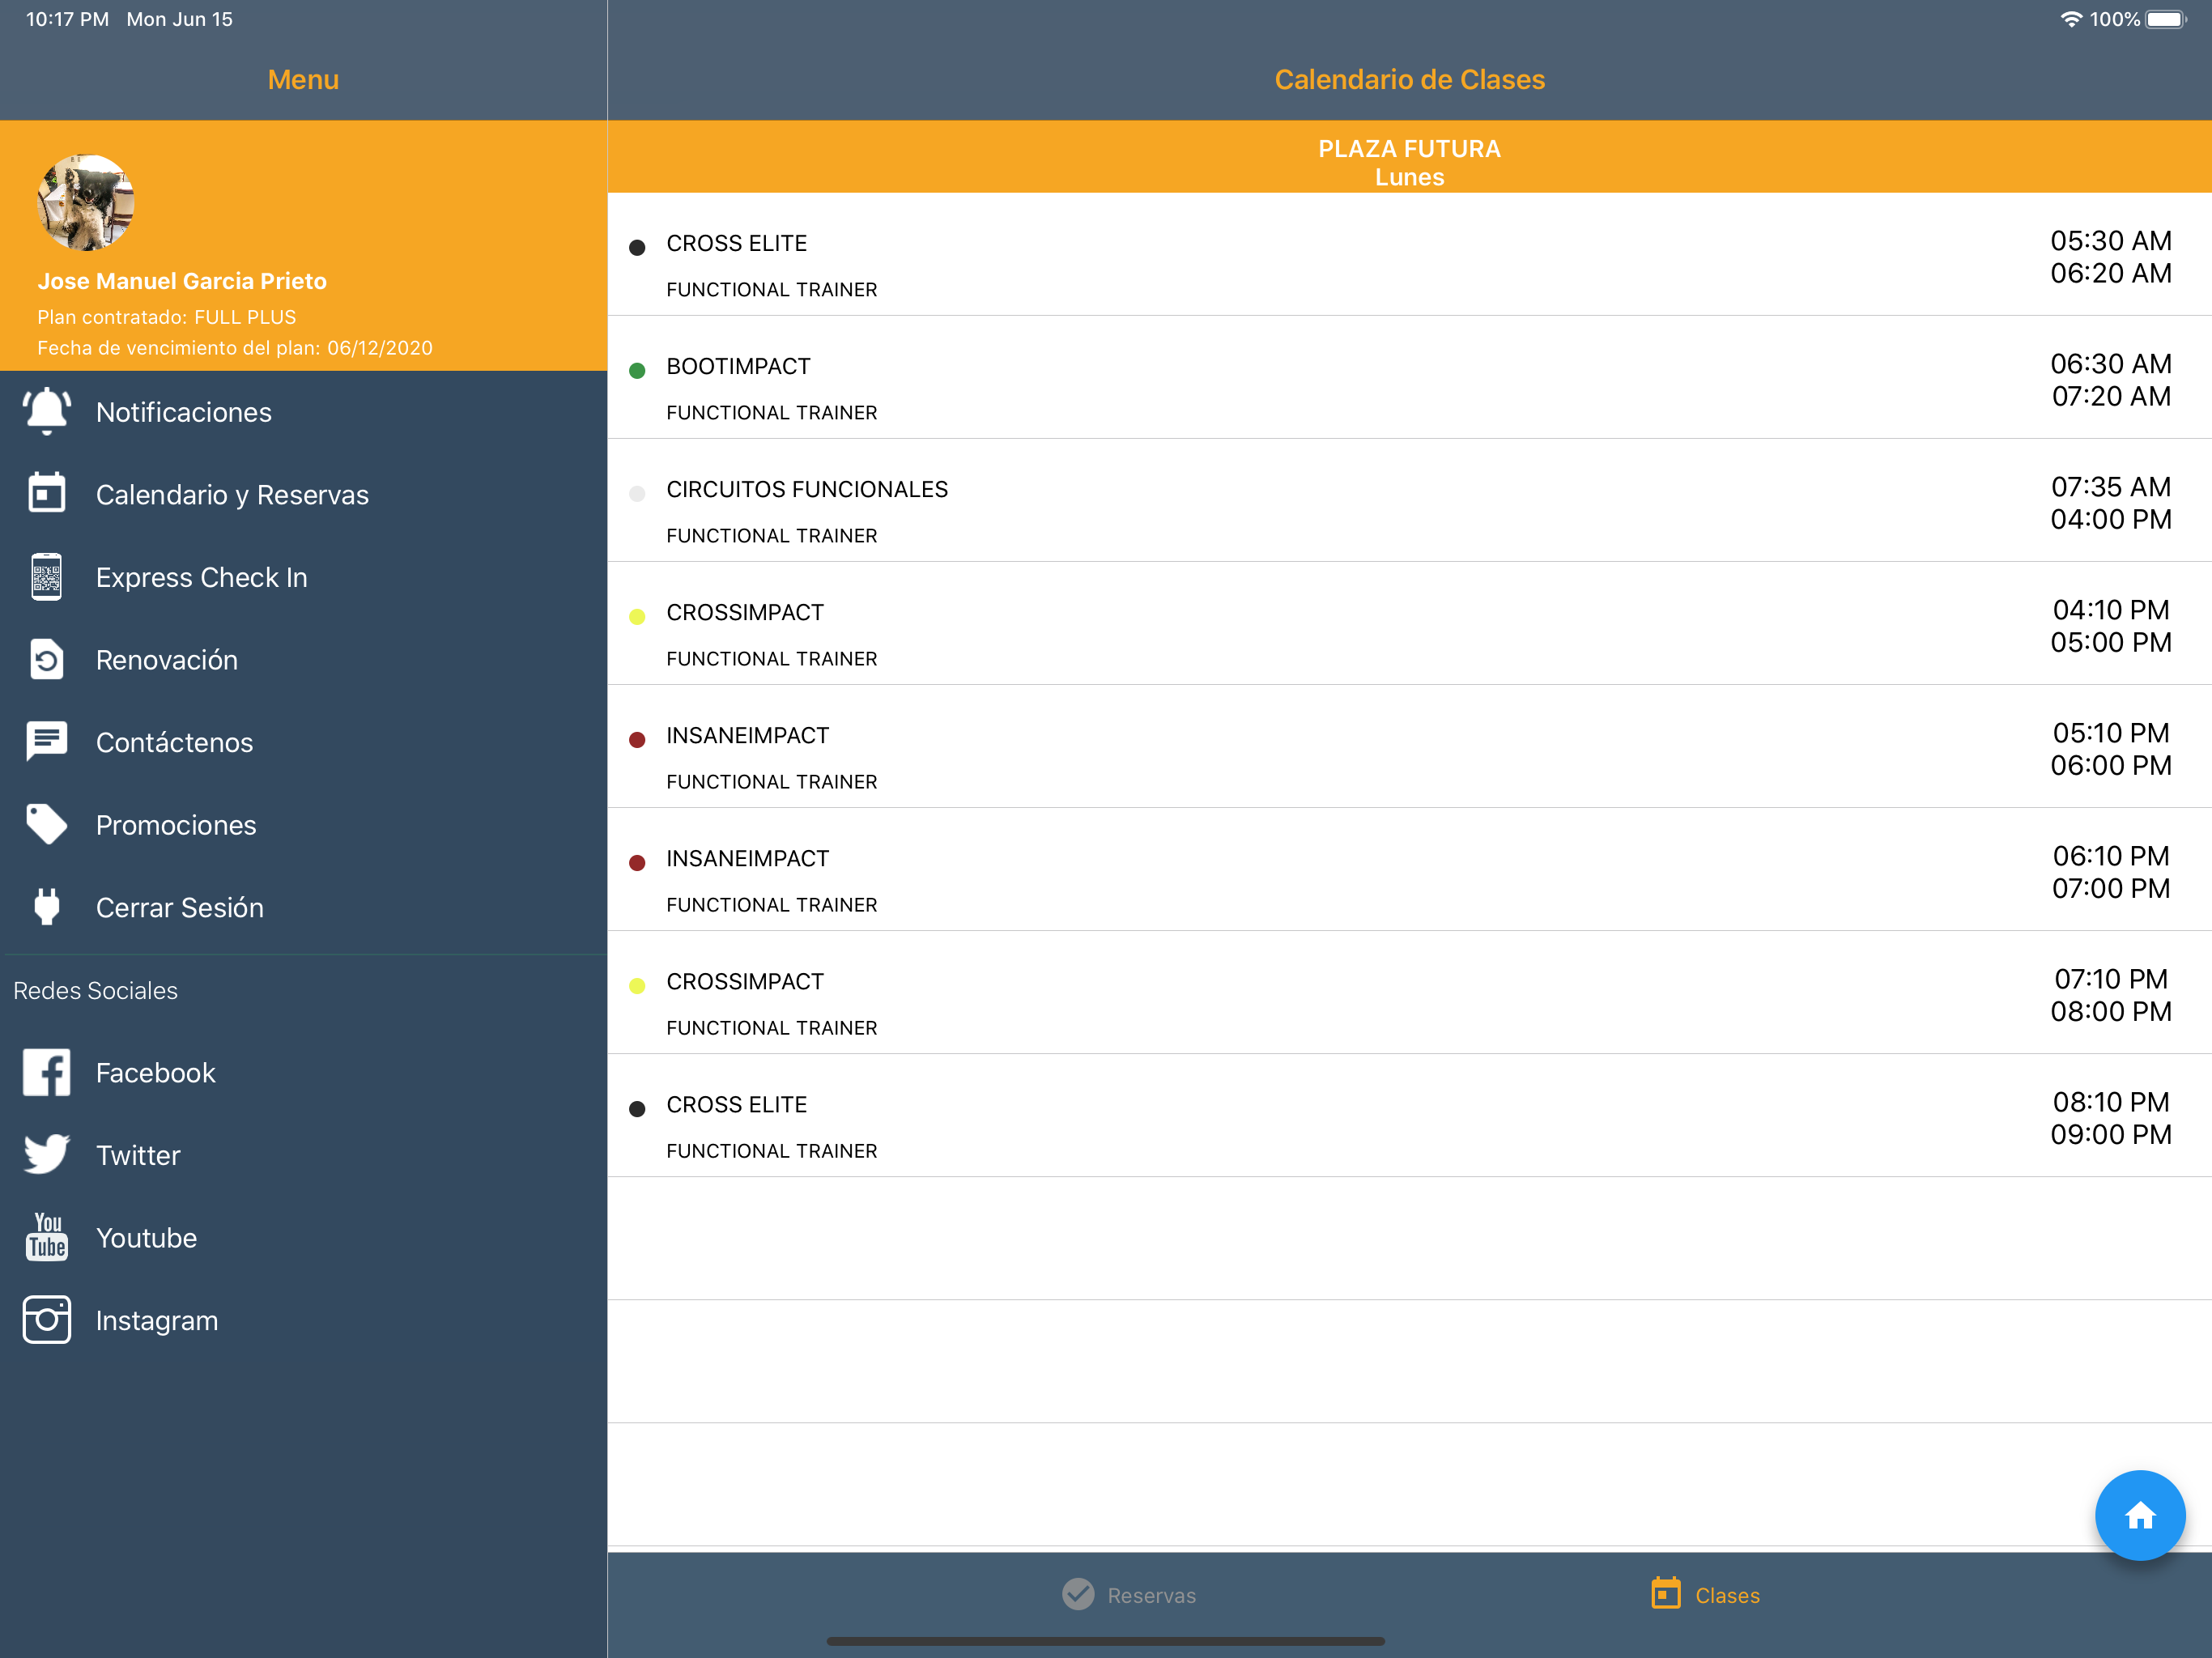Select INSANEIMPACT 06:10 PM class

(1409, 870)
